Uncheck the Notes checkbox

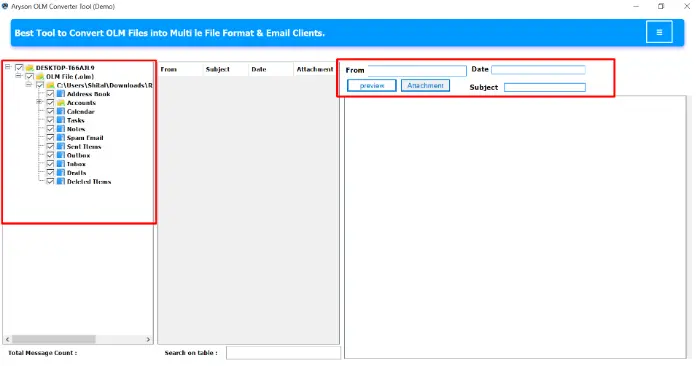pos(50,129)
